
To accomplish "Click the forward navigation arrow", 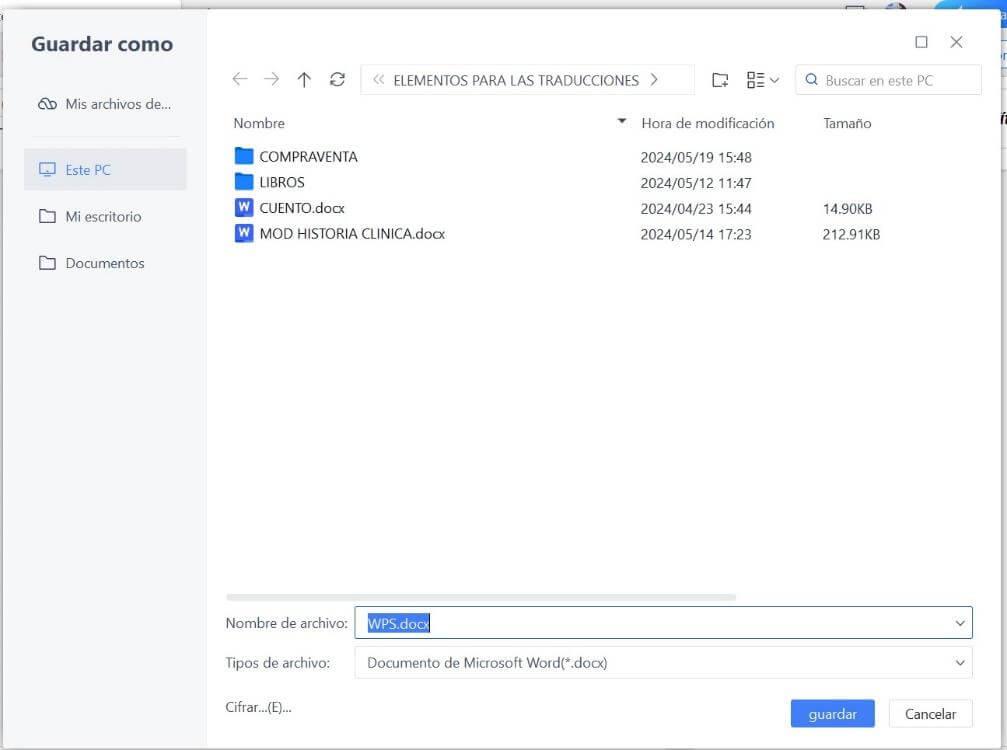I will coord(271,78).
